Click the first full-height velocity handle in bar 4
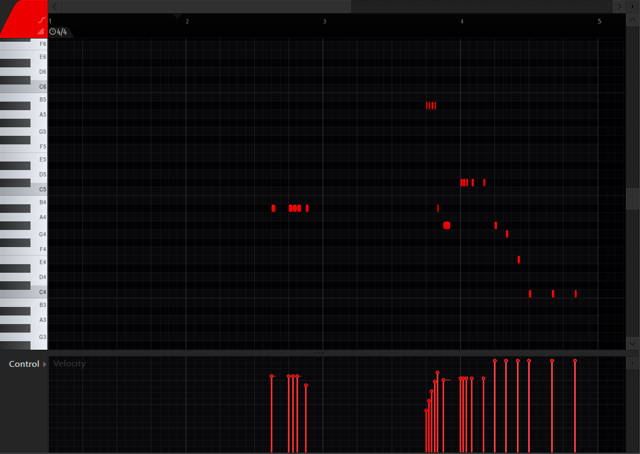This screenshot has height=454, width=640. click(x=495, y=361)
